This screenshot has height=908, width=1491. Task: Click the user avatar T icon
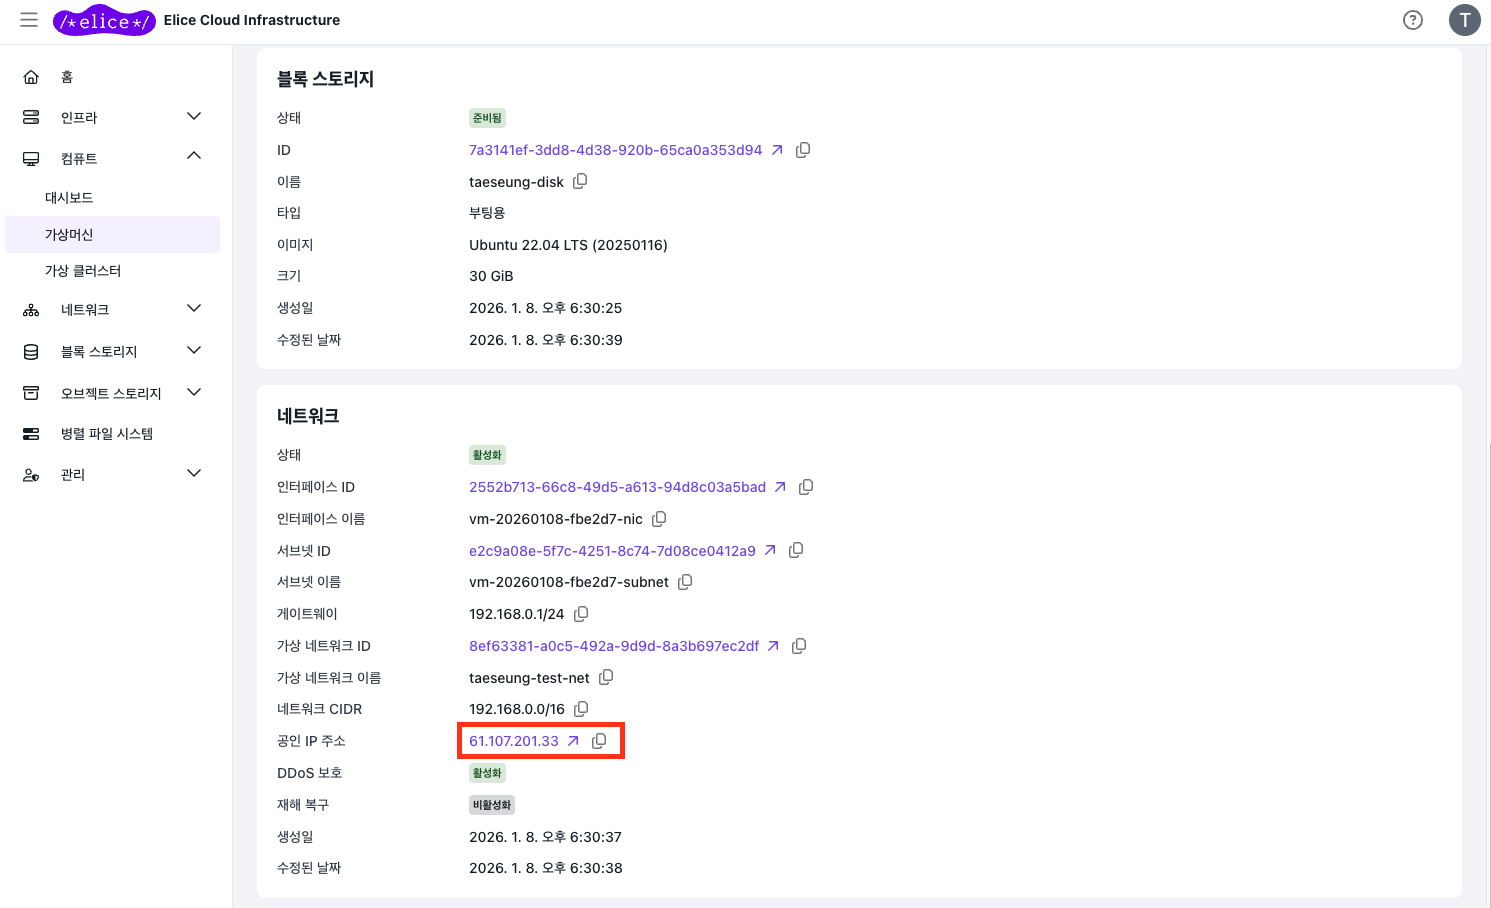(1464, 20)
